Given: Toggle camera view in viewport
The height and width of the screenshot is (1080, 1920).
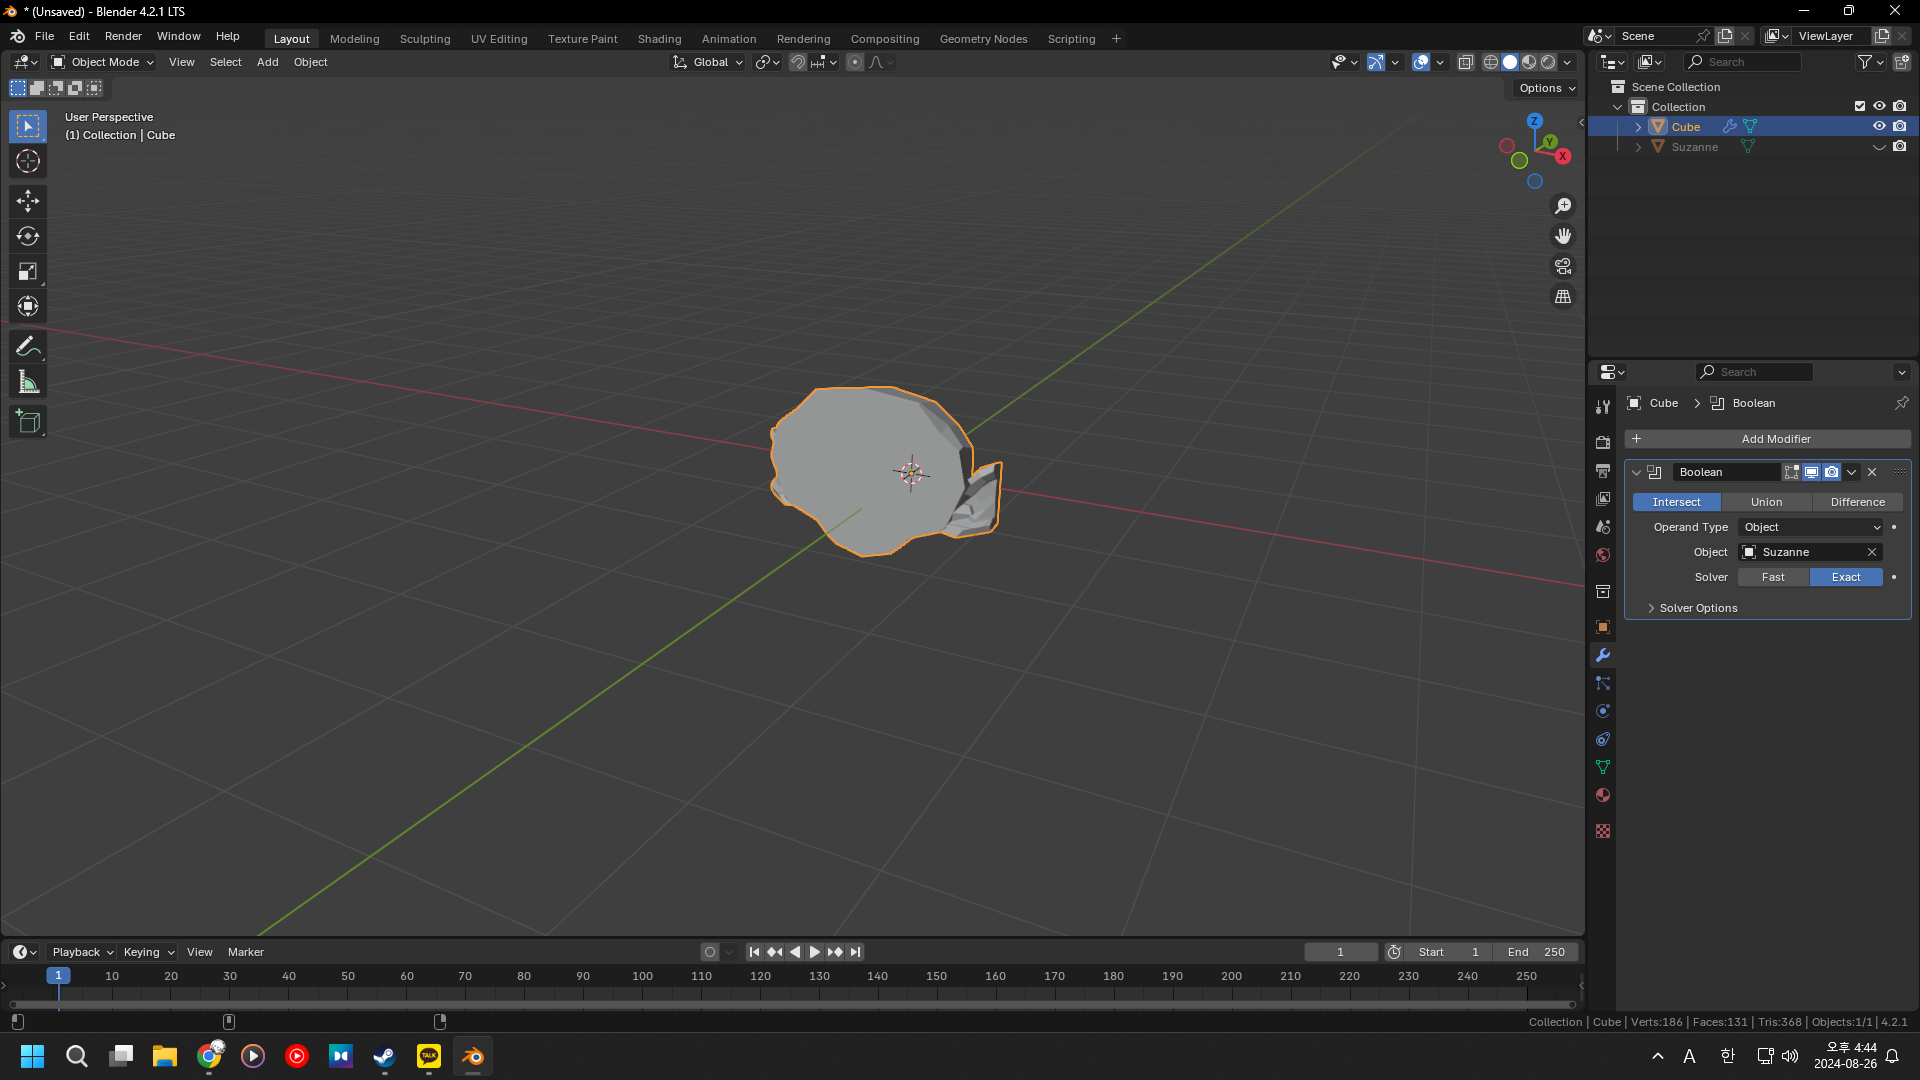Looking at the screenshot, I should [1563, 266].
